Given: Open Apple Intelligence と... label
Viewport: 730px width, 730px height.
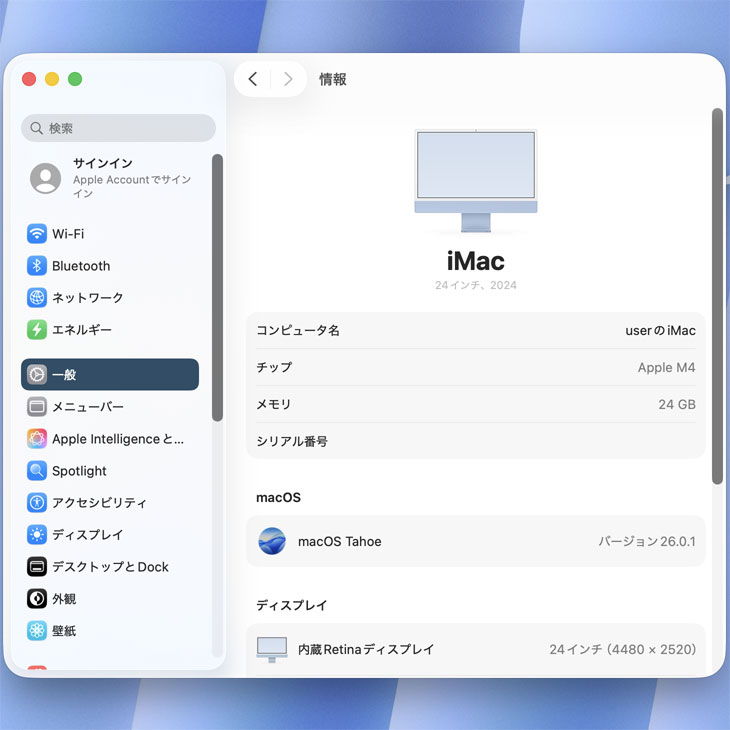Looking at the screenshot, I should pos(118,439).
